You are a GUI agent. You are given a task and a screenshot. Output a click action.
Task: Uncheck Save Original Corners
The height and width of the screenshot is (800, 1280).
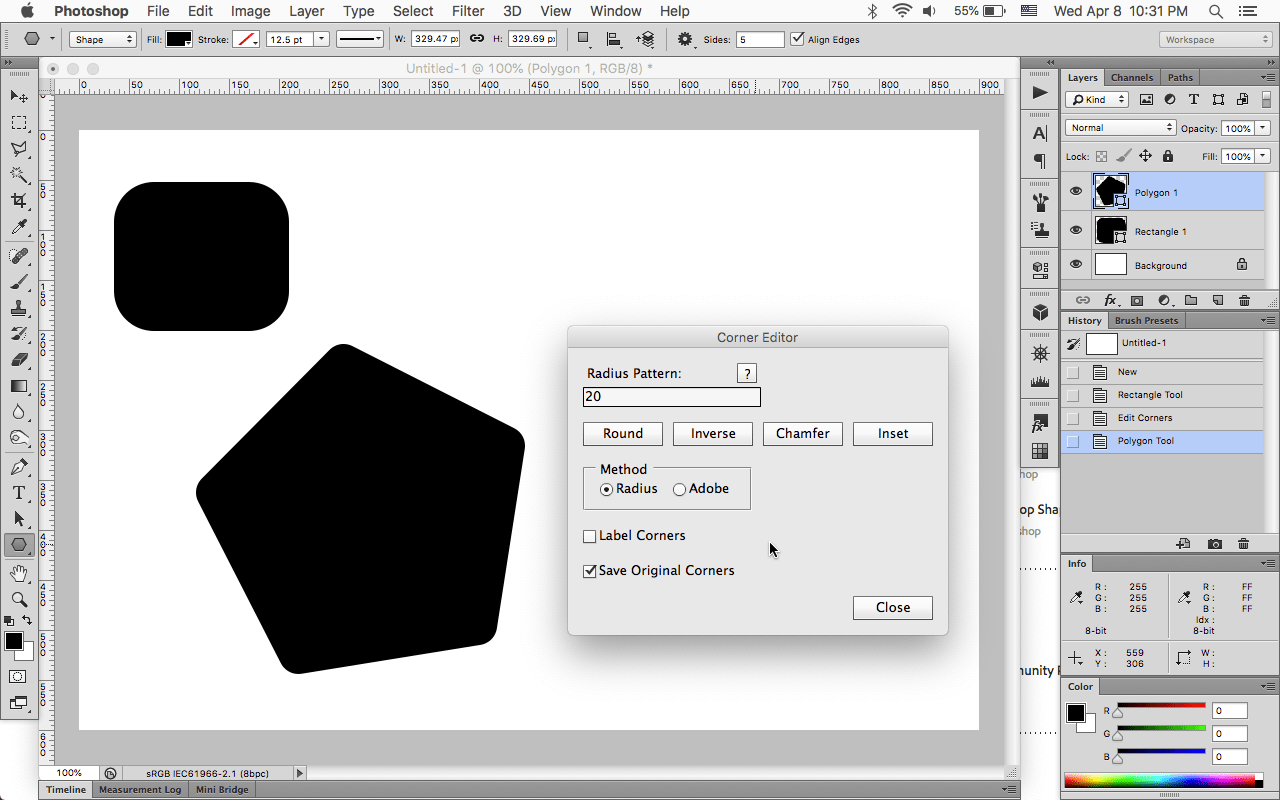pos(590,571)
